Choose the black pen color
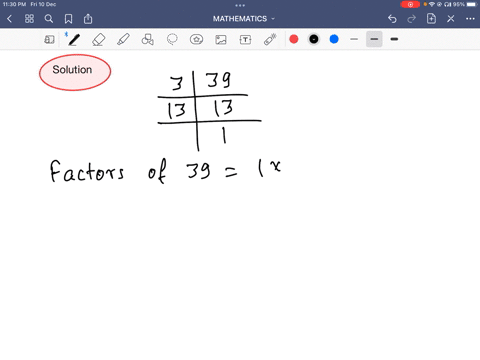Screen dimensions: 480x360 (x=314, y=39)
